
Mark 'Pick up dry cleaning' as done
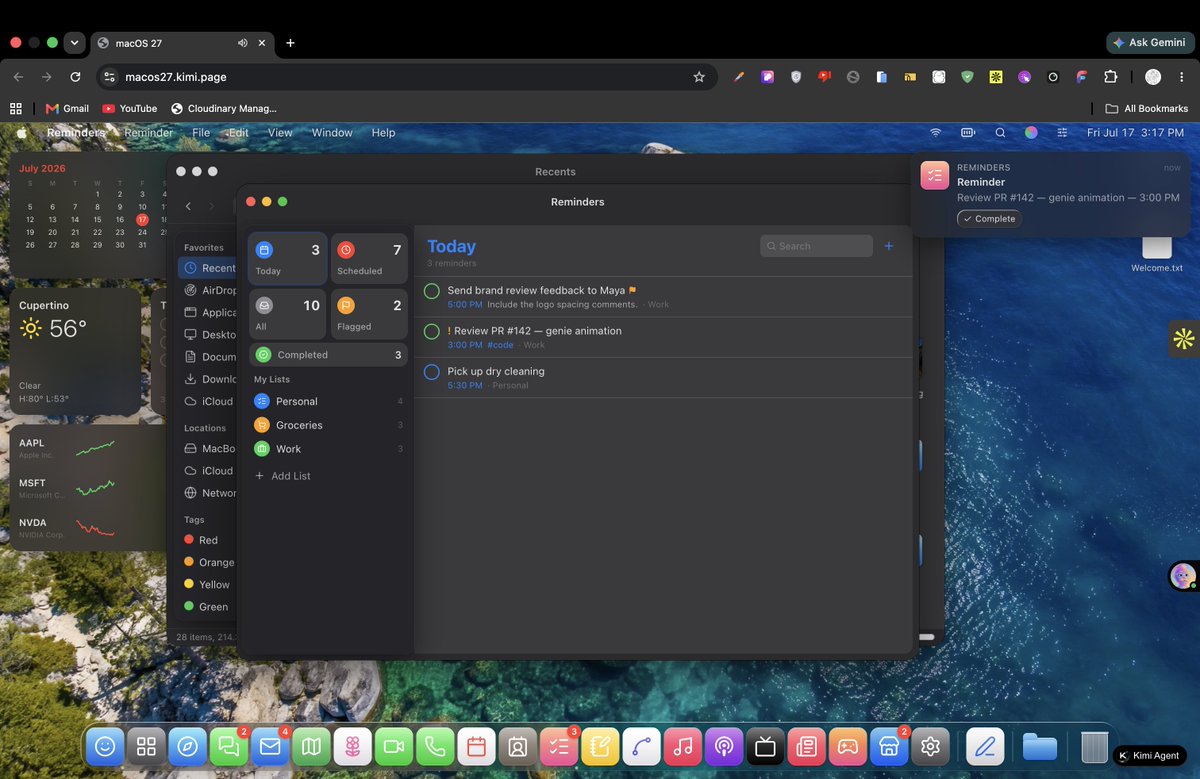coord(432,372)
